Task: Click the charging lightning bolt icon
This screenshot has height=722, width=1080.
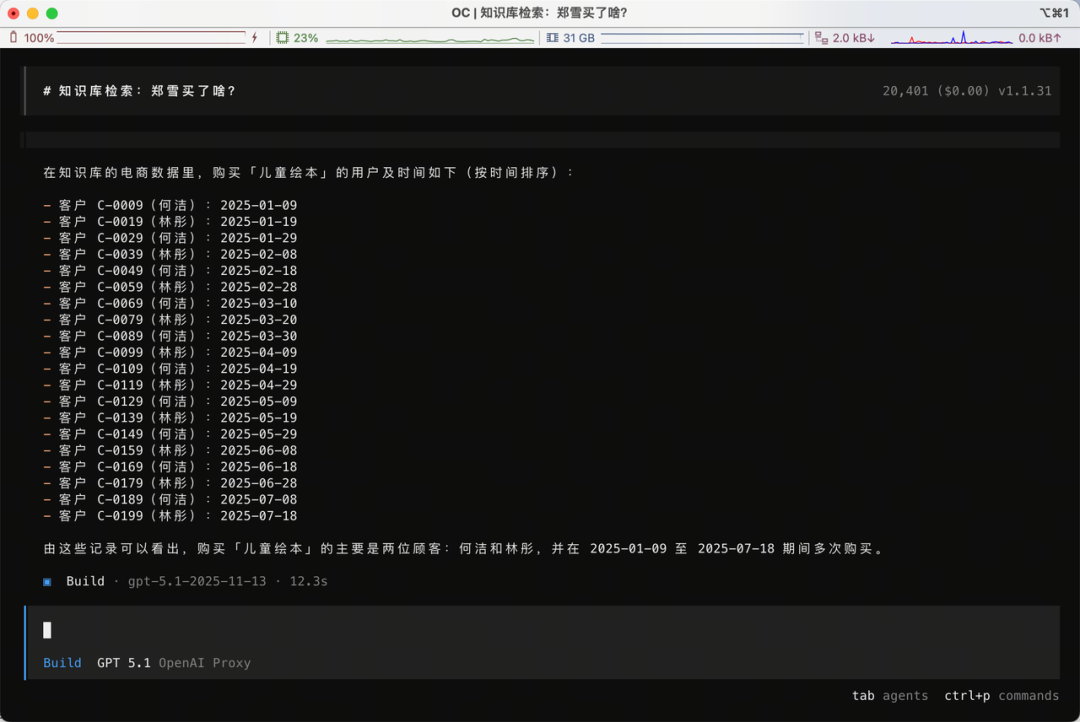Action: point(254,38)
